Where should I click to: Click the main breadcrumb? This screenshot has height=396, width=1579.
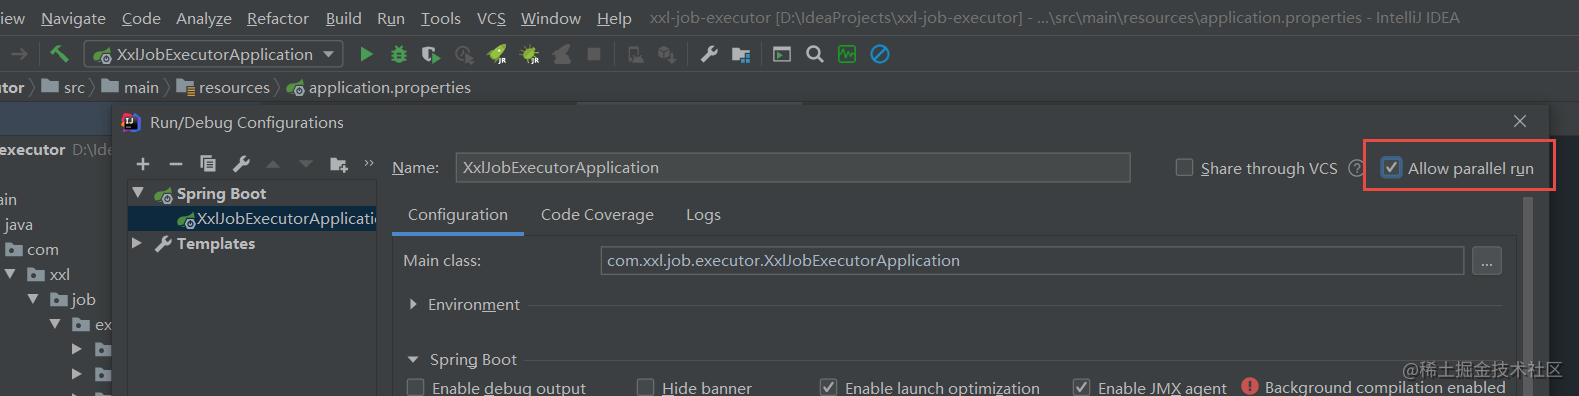pos(141,88)
